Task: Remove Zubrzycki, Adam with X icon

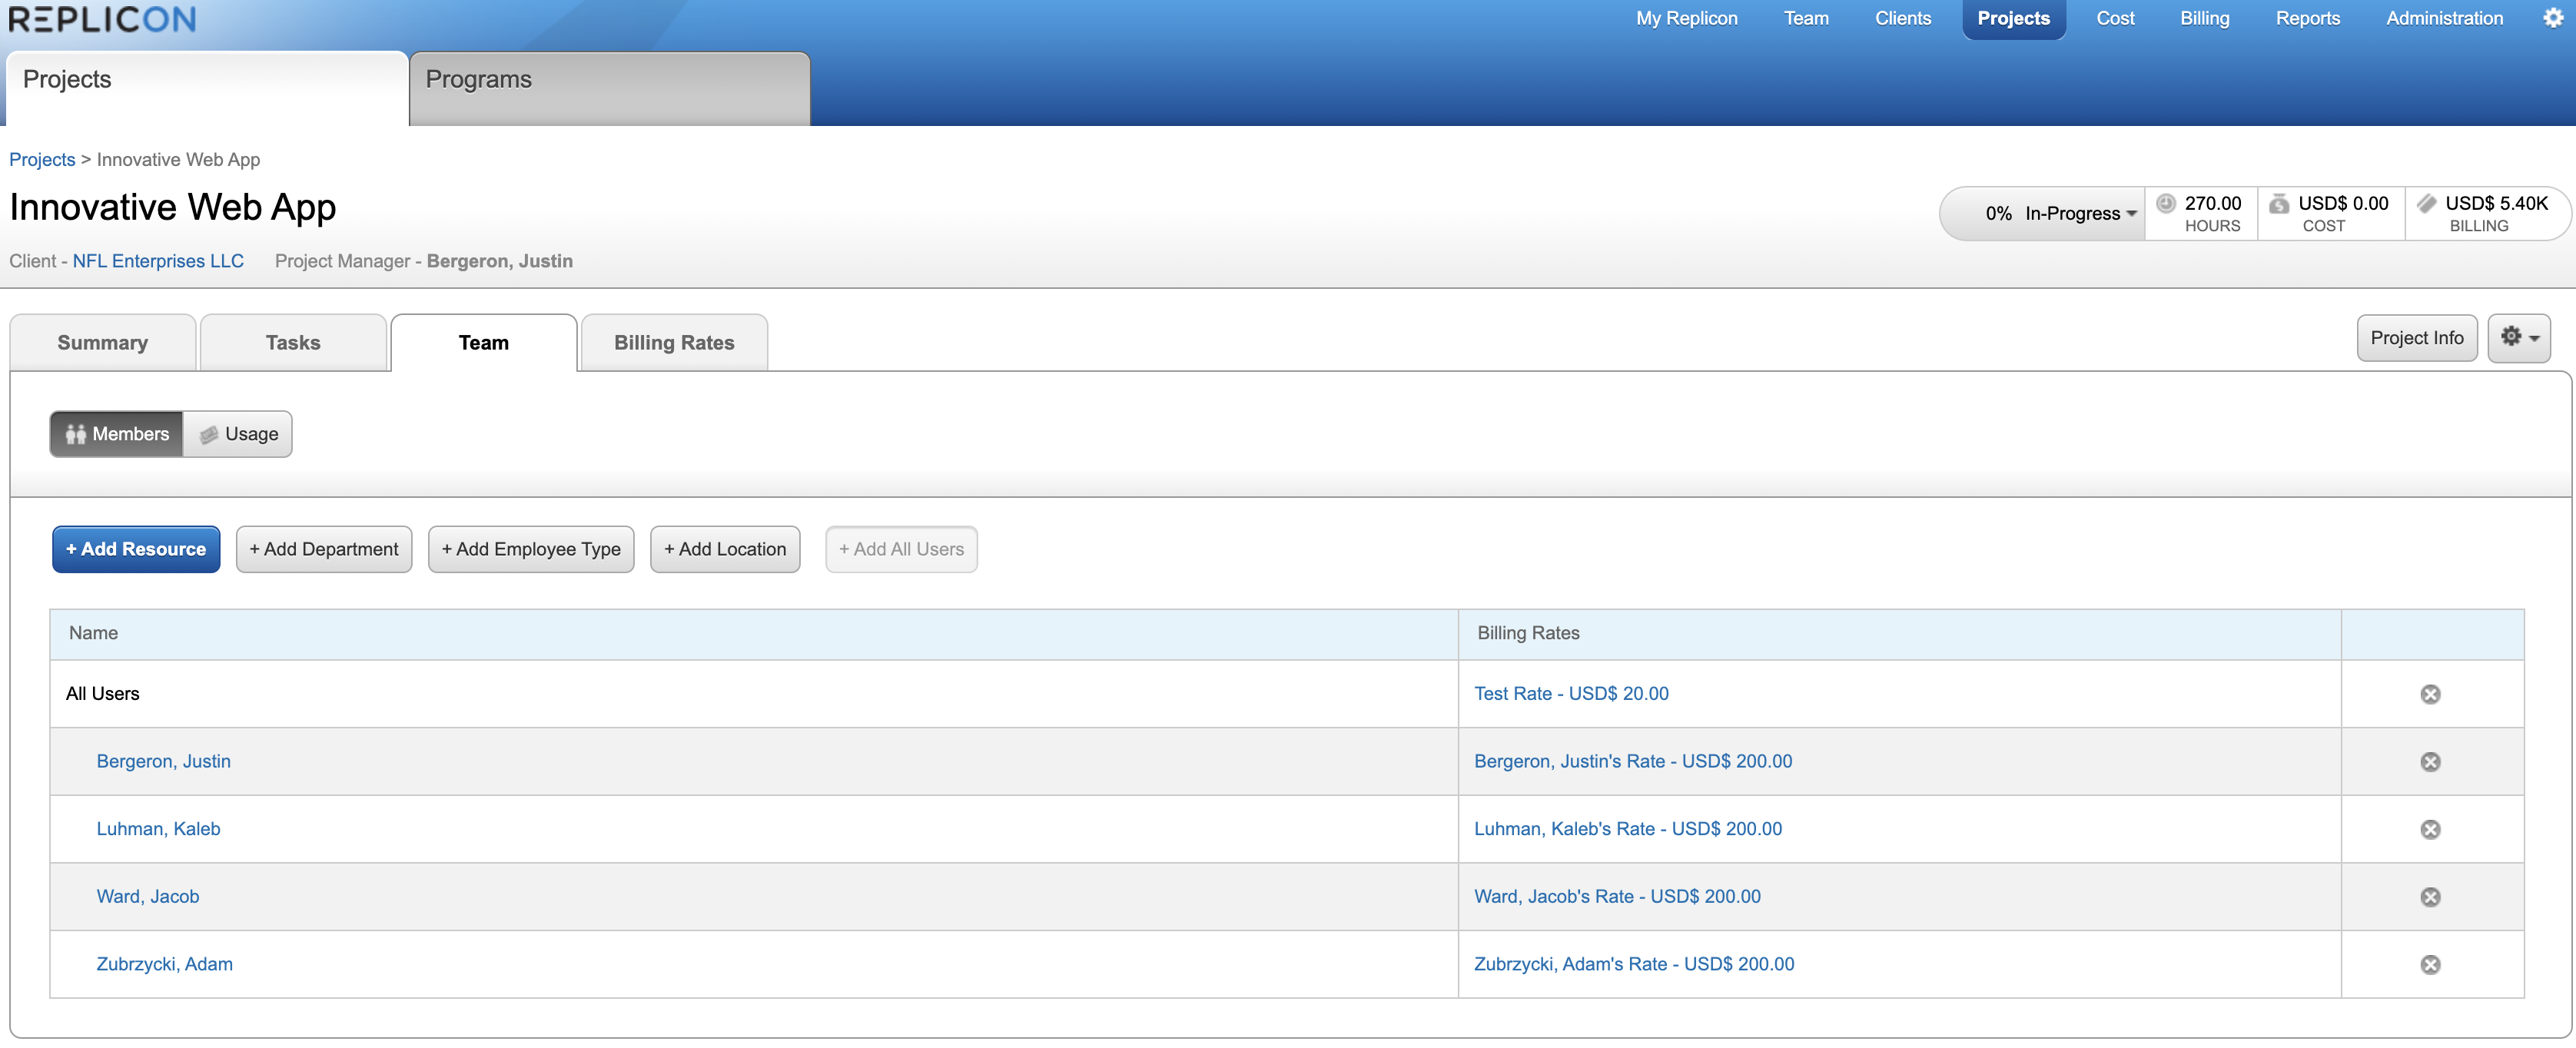Action: 2430,964
